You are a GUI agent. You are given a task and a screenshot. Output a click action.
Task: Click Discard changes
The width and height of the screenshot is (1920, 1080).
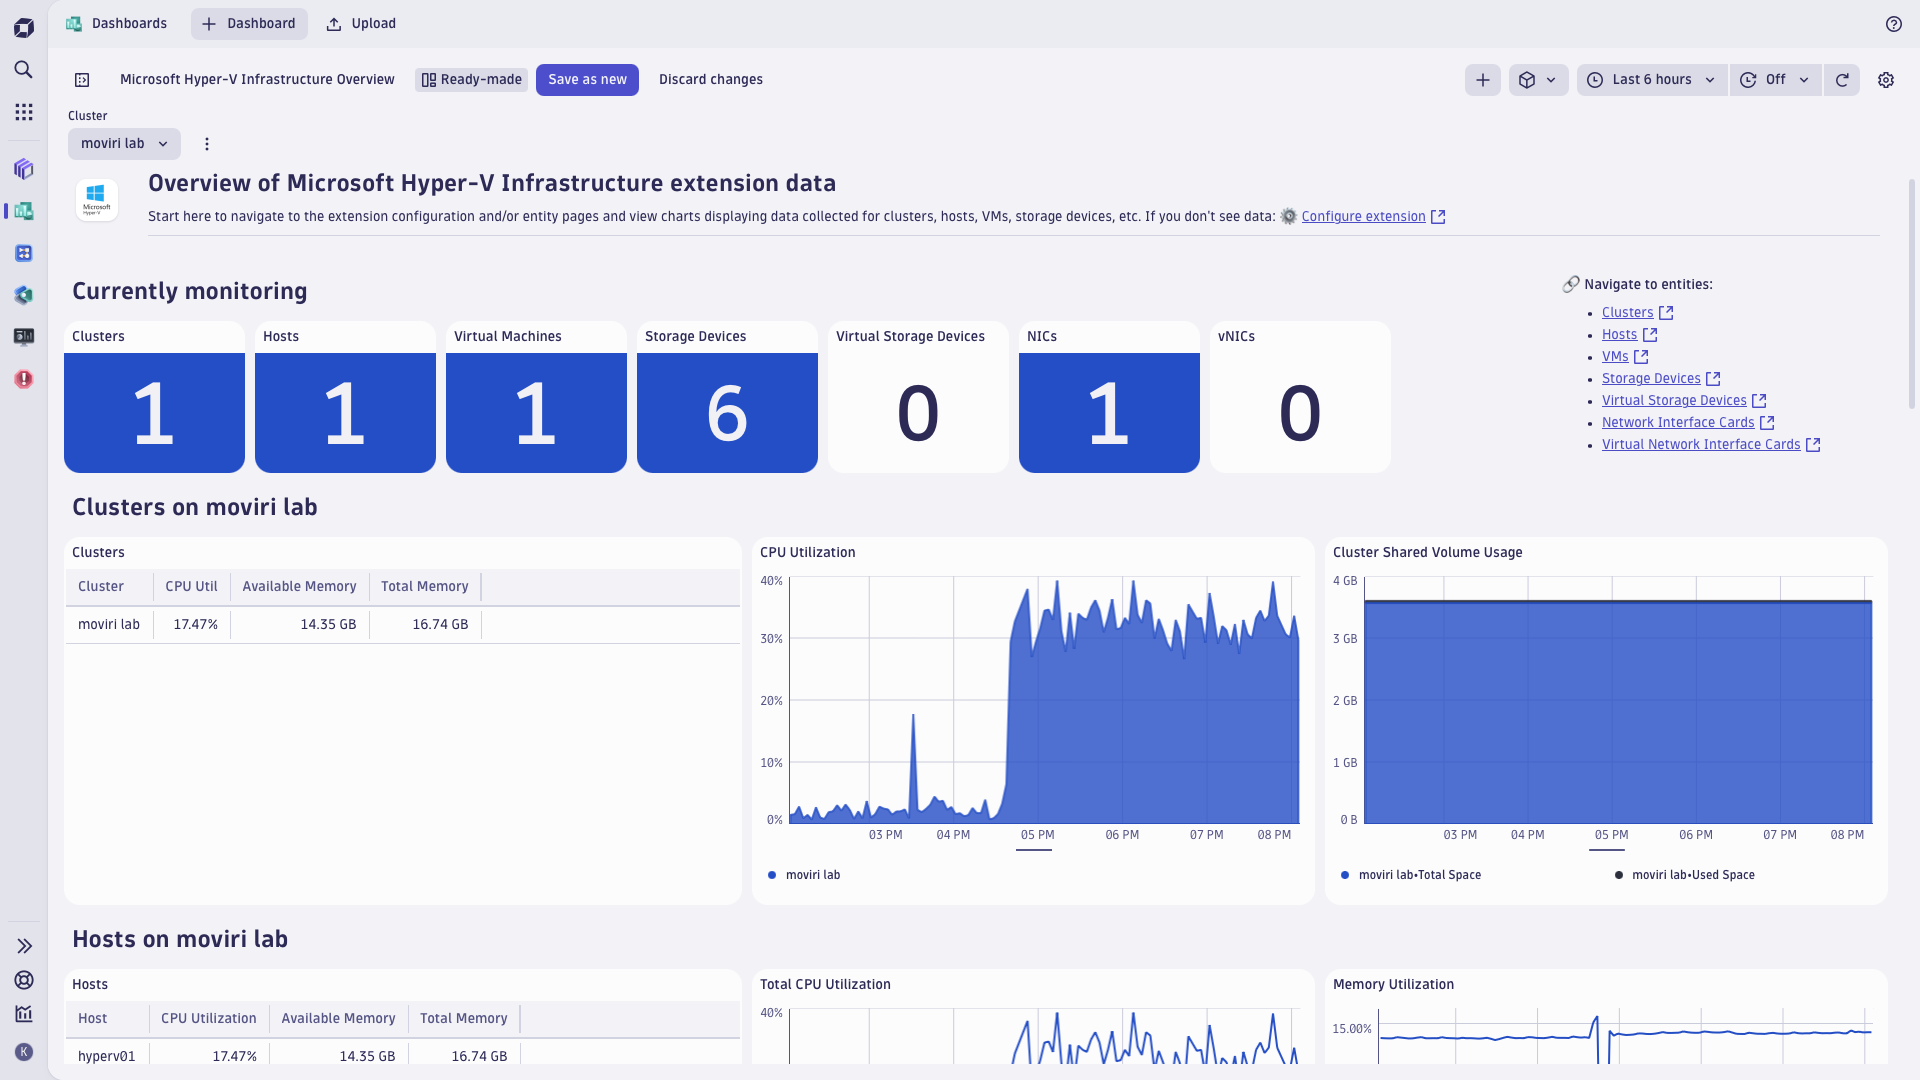click(x=711, y=80)
